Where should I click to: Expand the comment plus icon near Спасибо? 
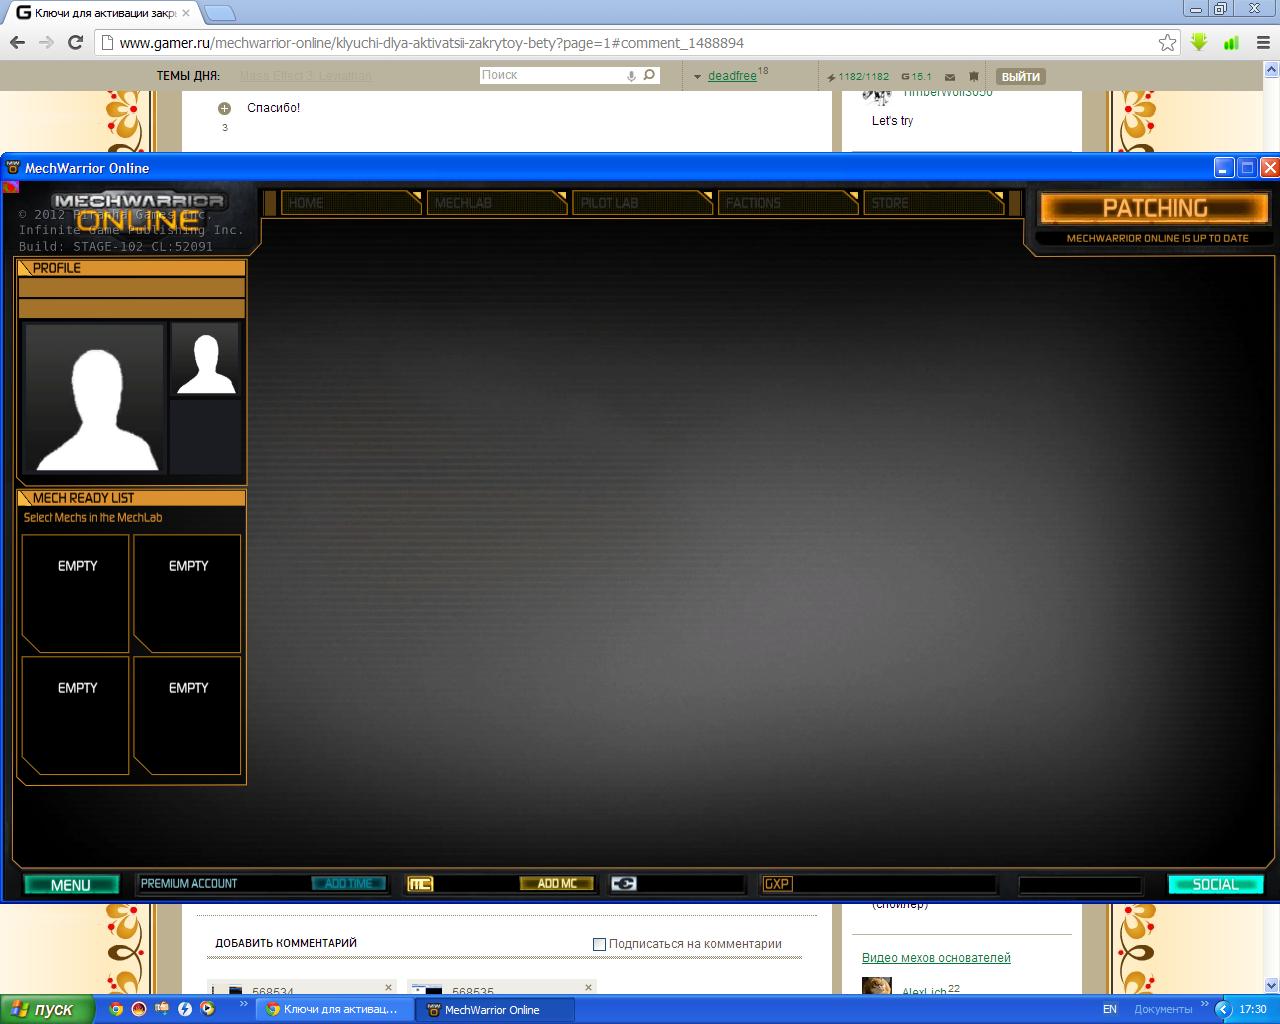coord(224,108)
